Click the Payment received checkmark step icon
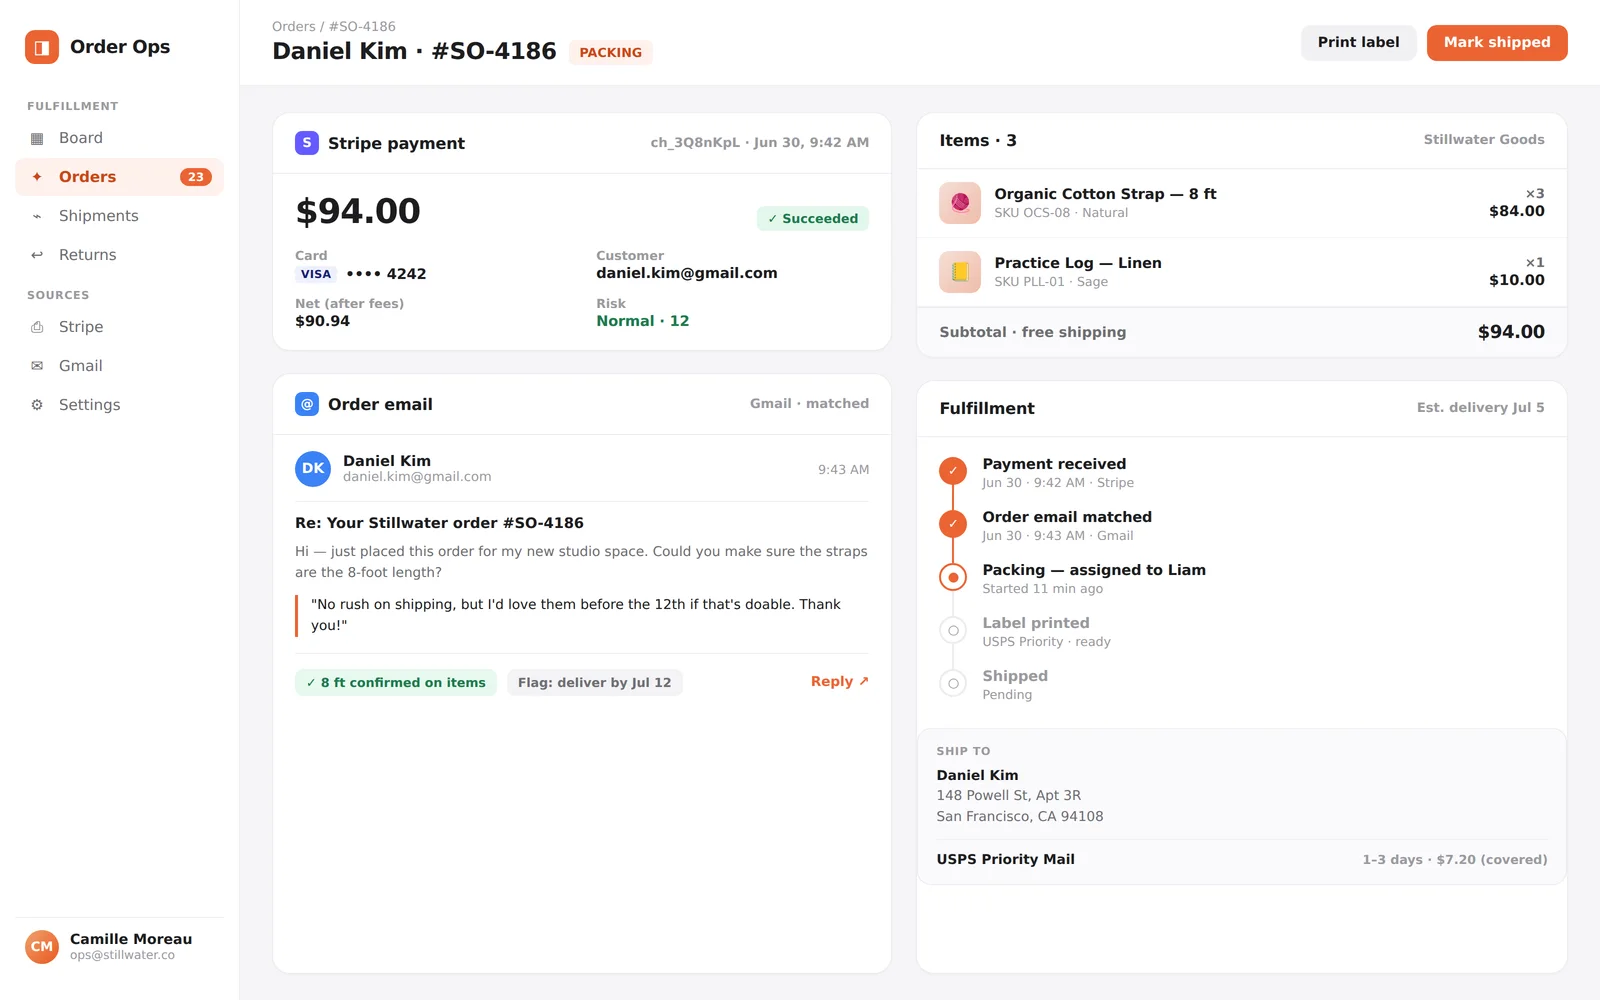Viewport: 1600px width, 1000px height. (x=953, y=470)
